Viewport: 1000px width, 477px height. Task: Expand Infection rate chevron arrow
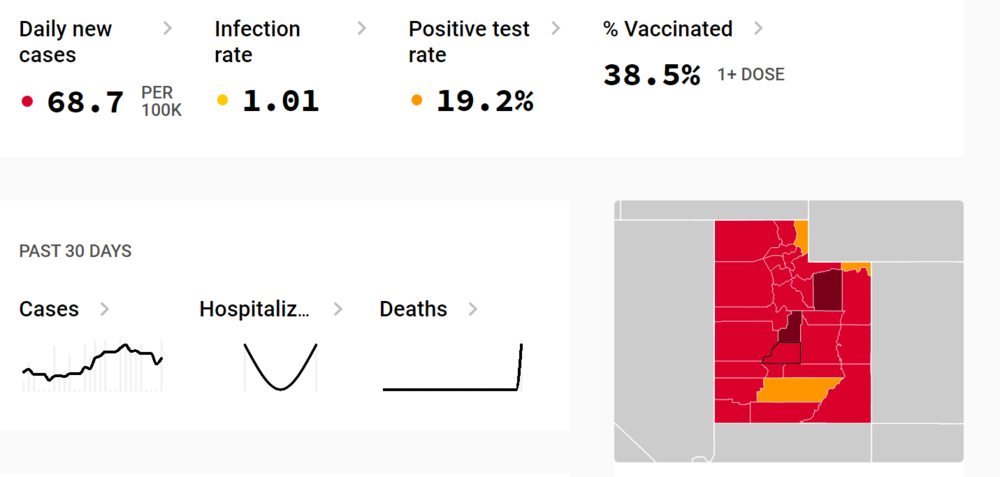point(361,29)
